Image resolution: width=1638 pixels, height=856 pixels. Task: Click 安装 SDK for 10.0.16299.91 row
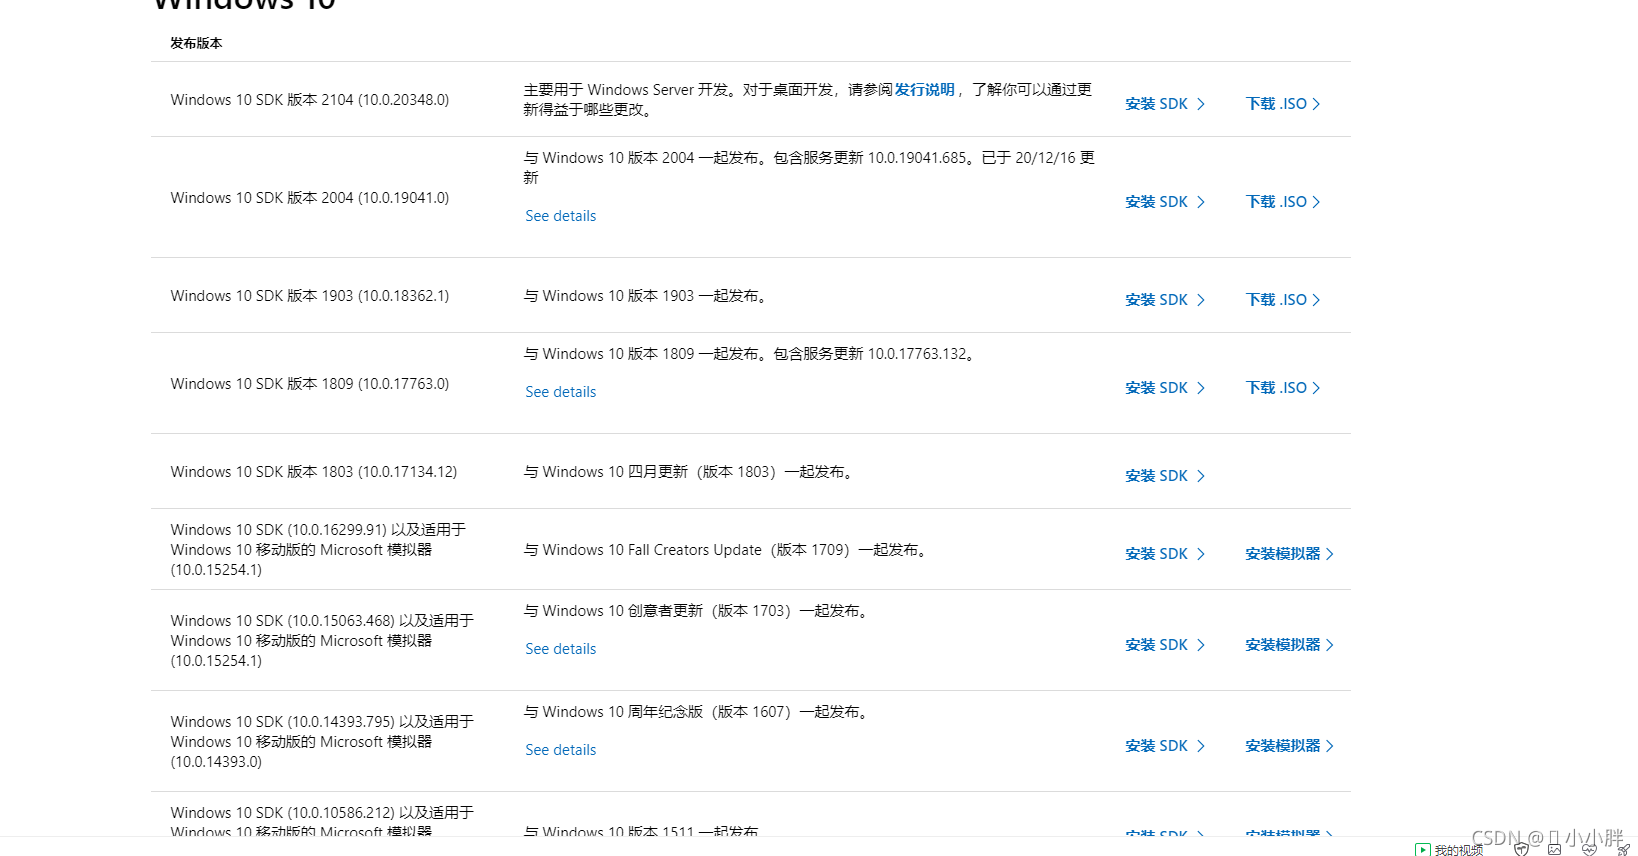click(1165, 554)
